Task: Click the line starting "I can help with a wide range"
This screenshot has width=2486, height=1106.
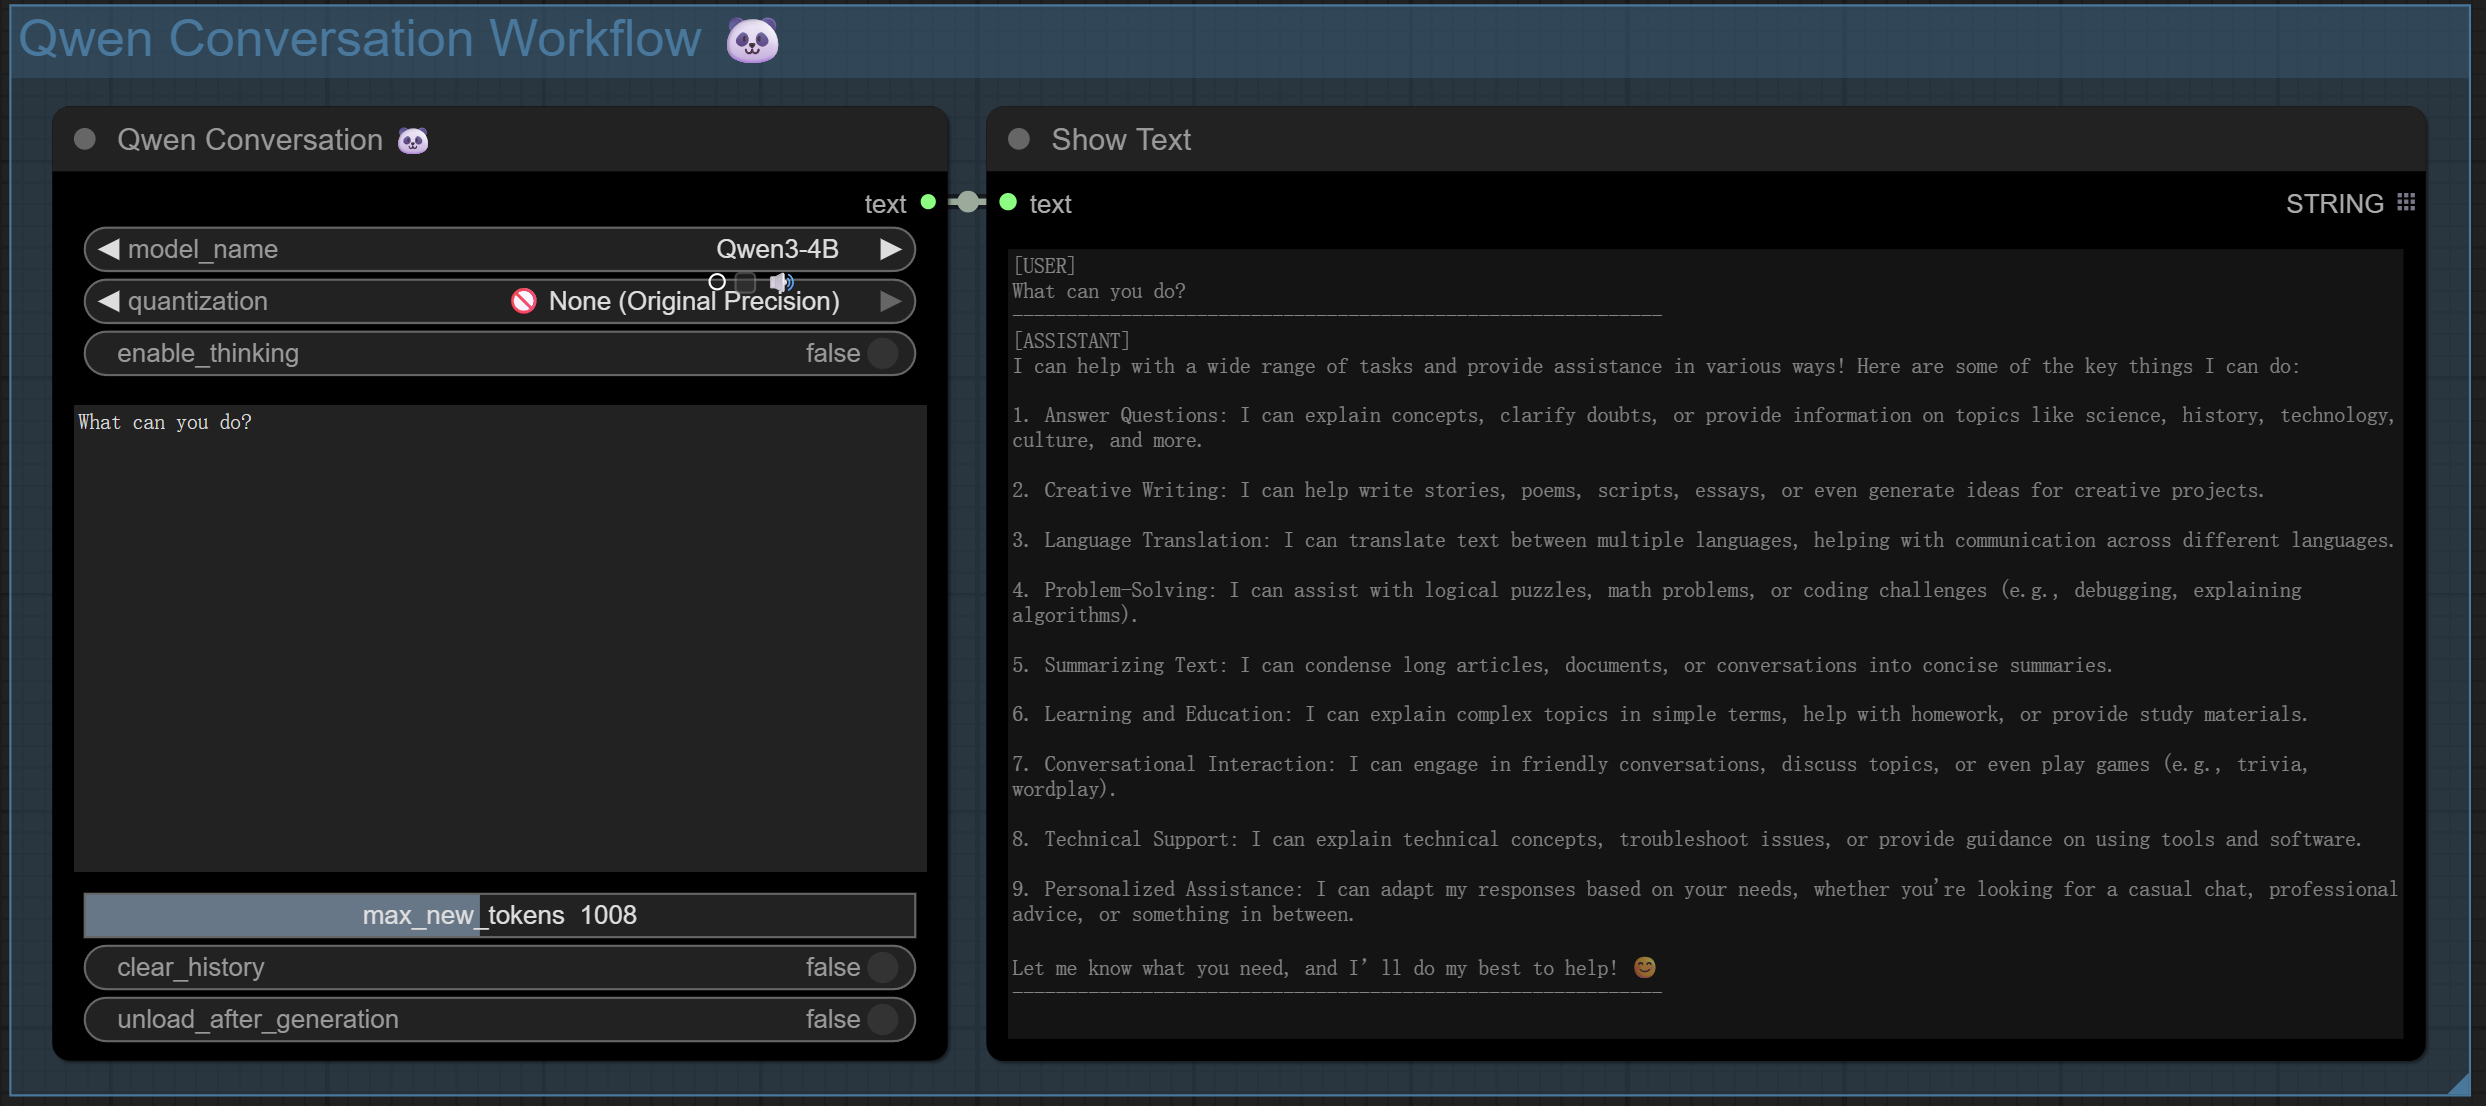Action: 1656,366
